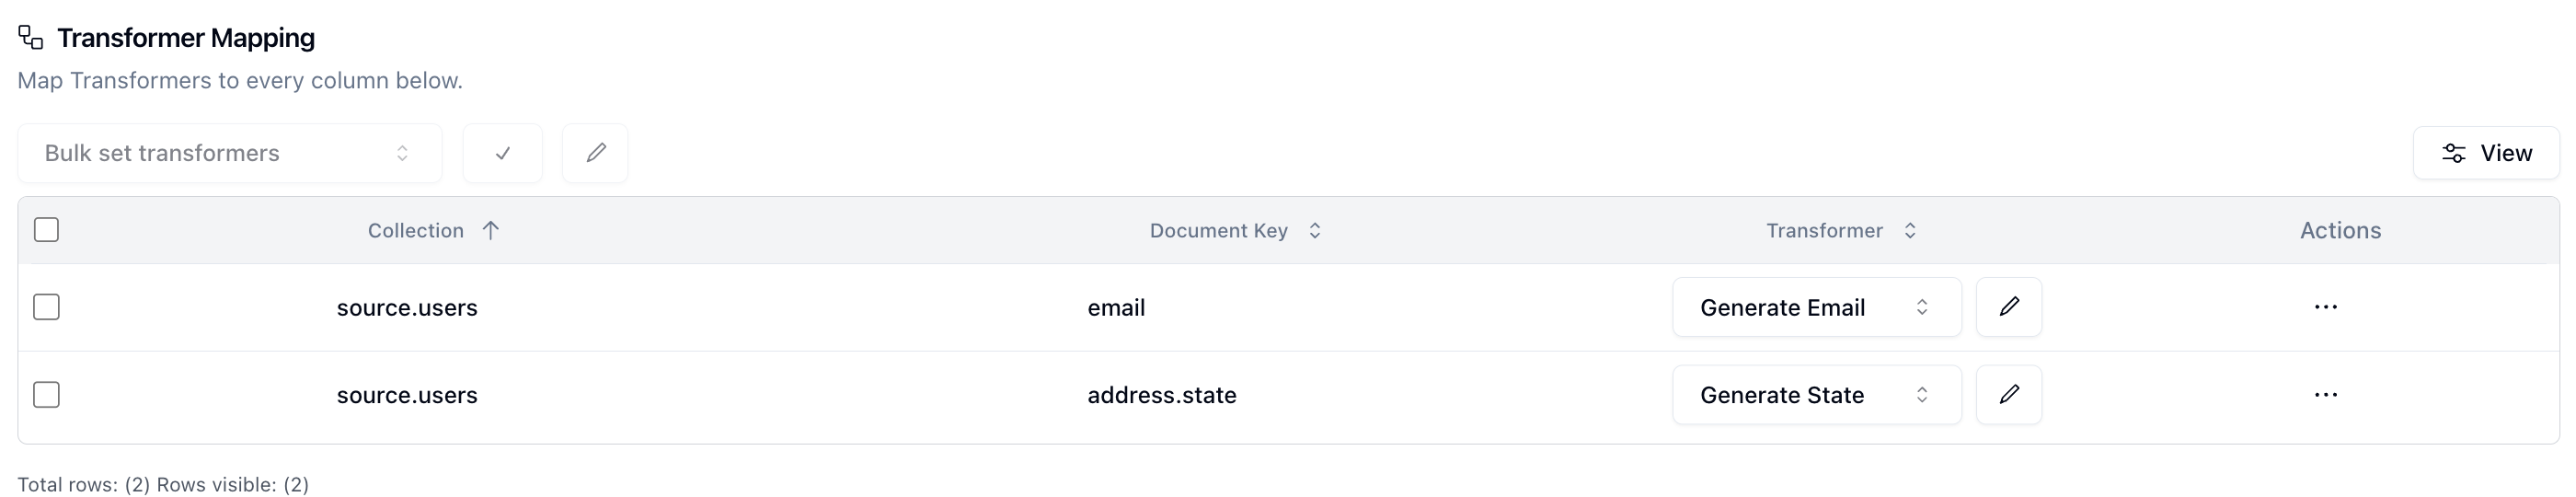The width and height of the screenshot is (2576, 497).
Task: Click the Collection sort arrow icon
Action: [490, 231]
